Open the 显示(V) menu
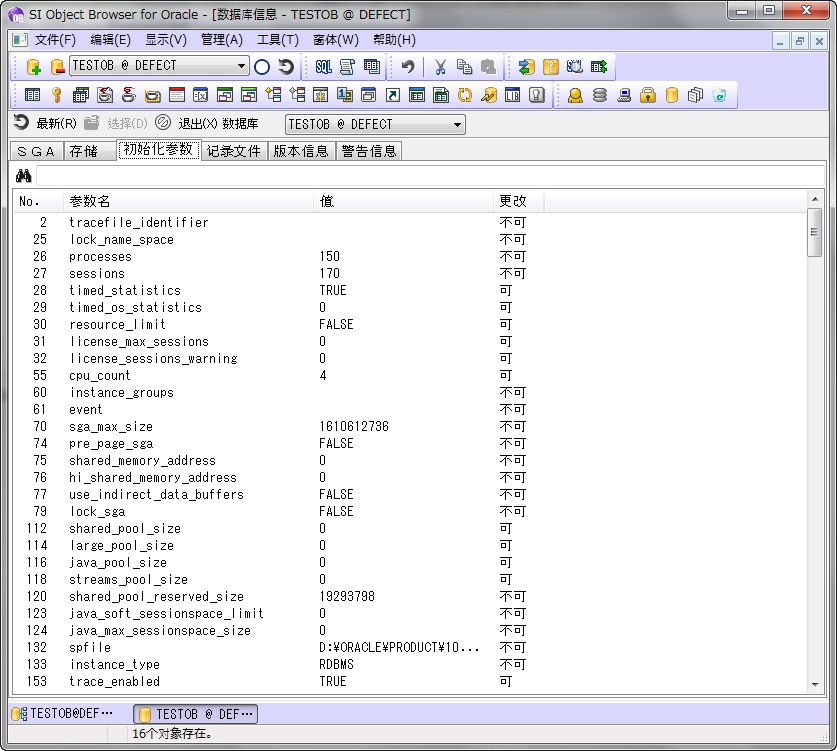The height and width of the screenshot is (751, 837). click(x=166, y=39)
